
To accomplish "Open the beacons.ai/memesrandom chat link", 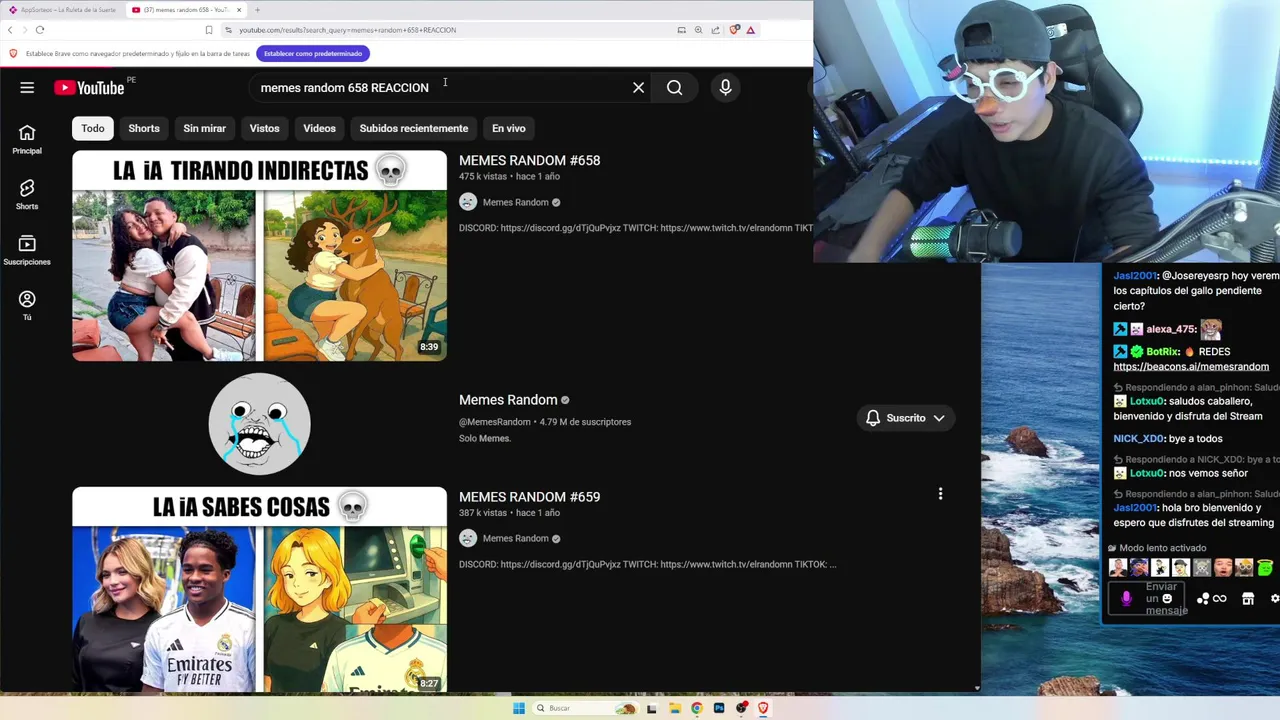I will coord(1191,367).
